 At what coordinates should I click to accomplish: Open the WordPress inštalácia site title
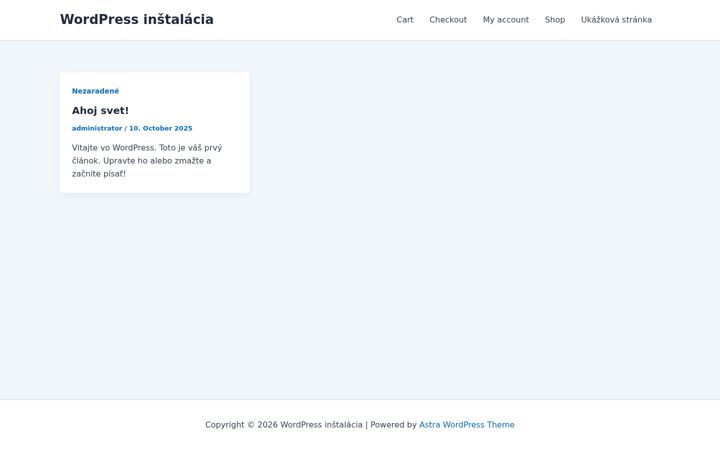click(136, 19)
